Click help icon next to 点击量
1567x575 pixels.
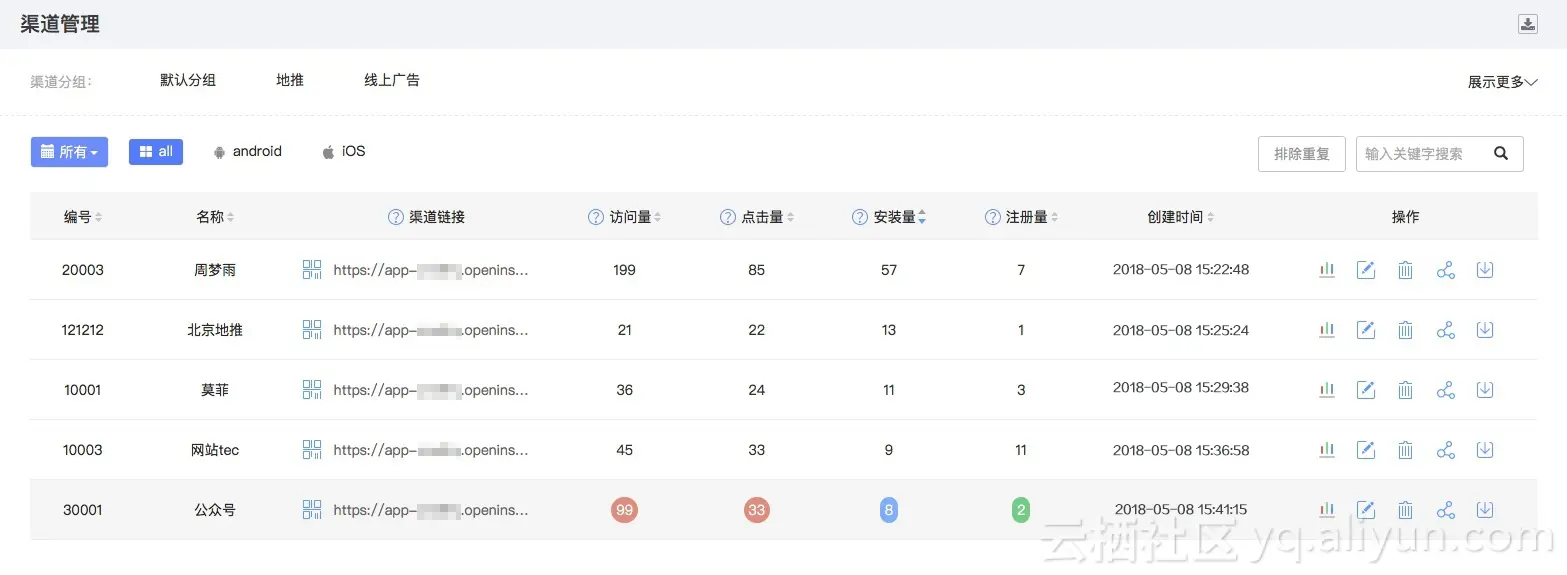point(728,217)
